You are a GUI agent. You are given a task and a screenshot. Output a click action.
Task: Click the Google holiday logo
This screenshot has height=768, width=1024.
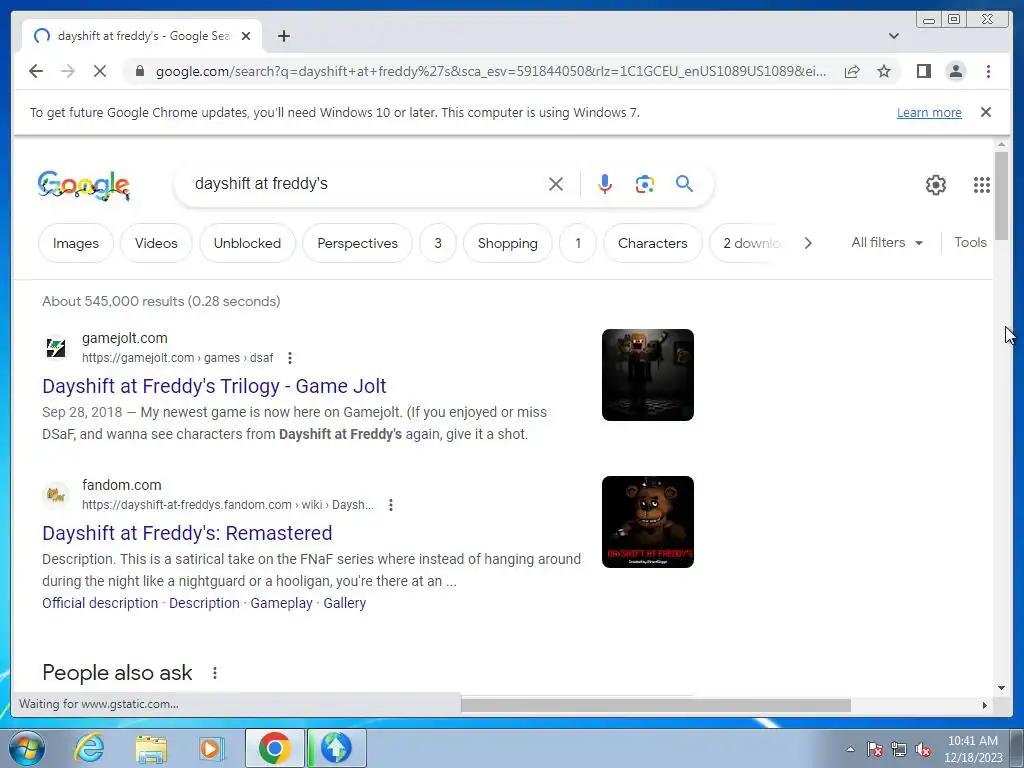tap(84, 185)
